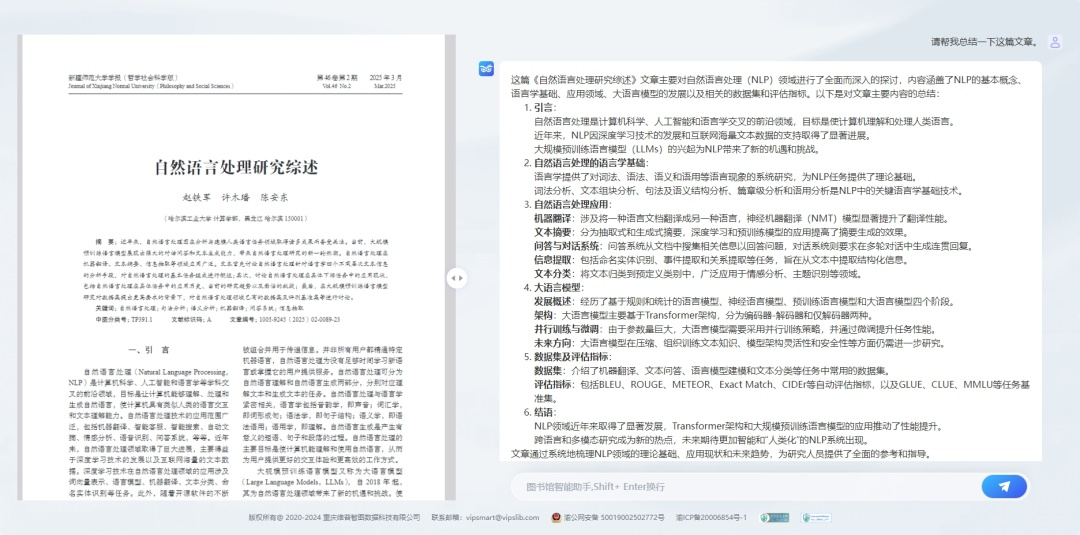This screenshot has height=535, width=1080.
Task: Click the user avatar icon beside the question
Action: (x=1054, y=42)
